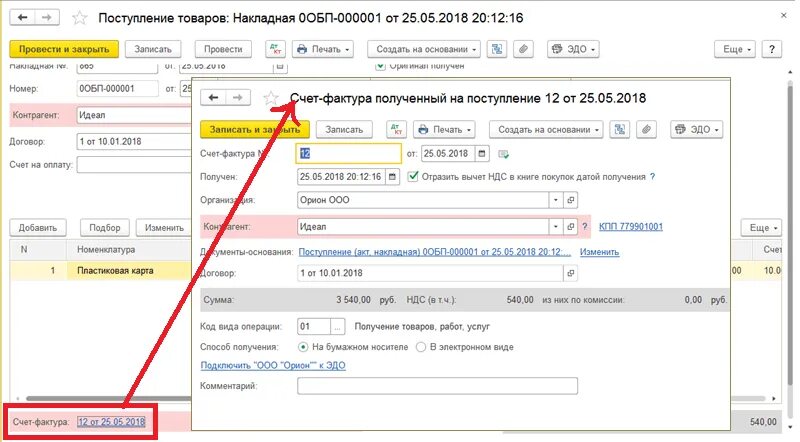Screen dimensions: 800x442
Task: Show Контрагент question mark hint
Action: [585, 227]
